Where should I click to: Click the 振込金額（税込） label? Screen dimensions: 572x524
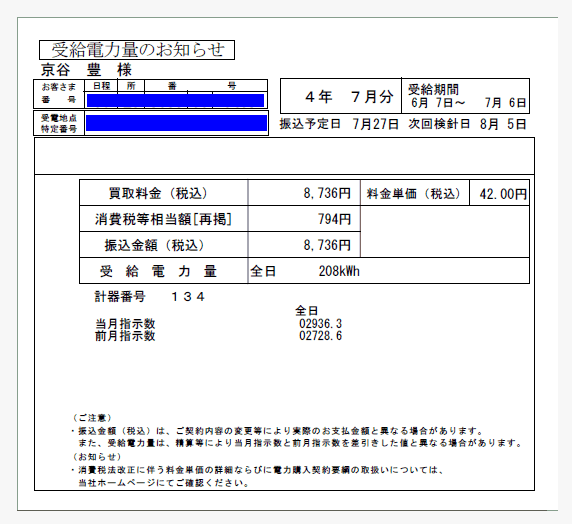[x=154, y=245]
